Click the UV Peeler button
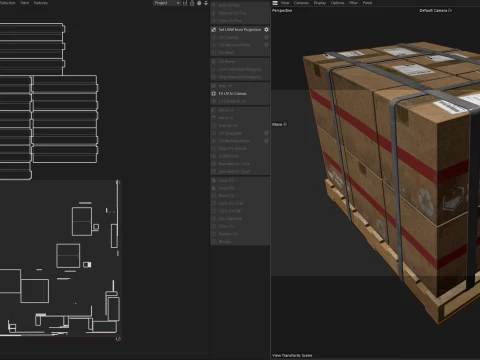The height and width of the screenshot is (360, 480). pos(240,62)
